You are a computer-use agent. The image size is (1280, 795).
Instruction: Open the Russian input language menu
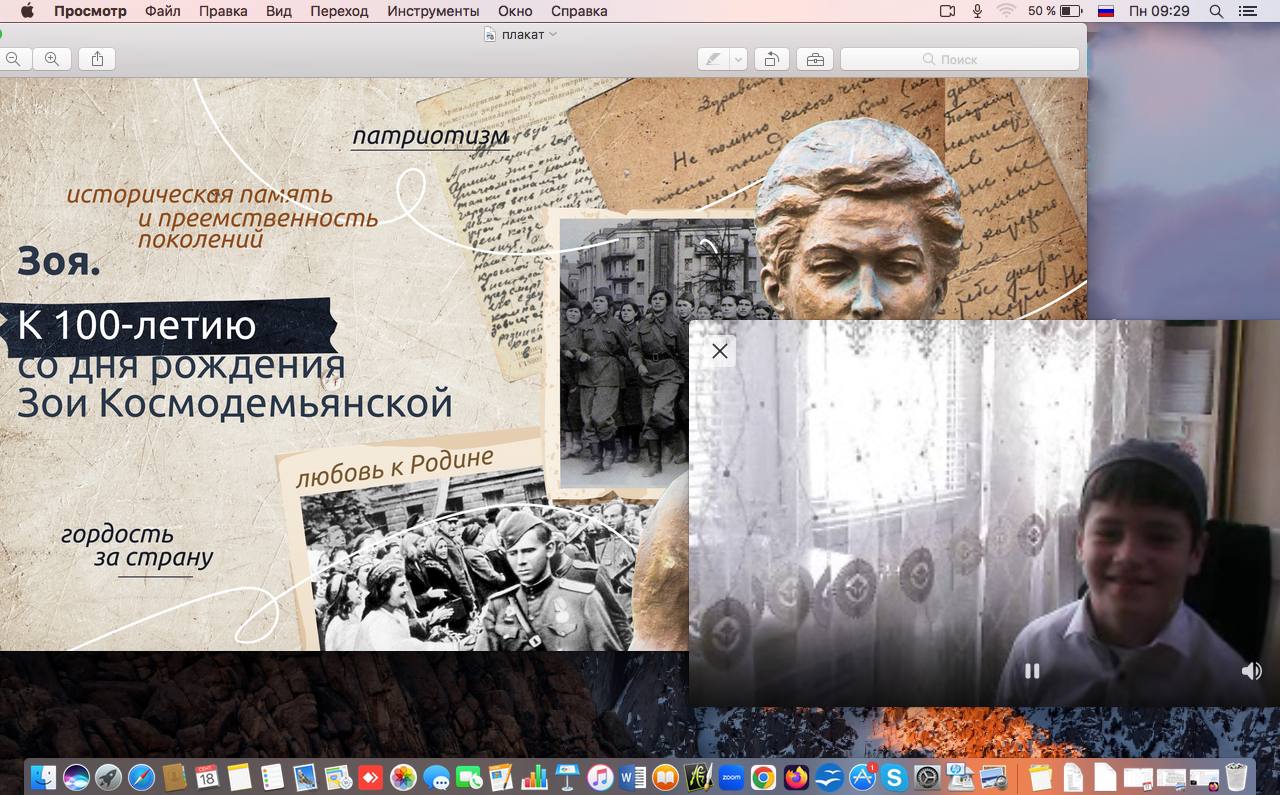(x=1106, y=11)
